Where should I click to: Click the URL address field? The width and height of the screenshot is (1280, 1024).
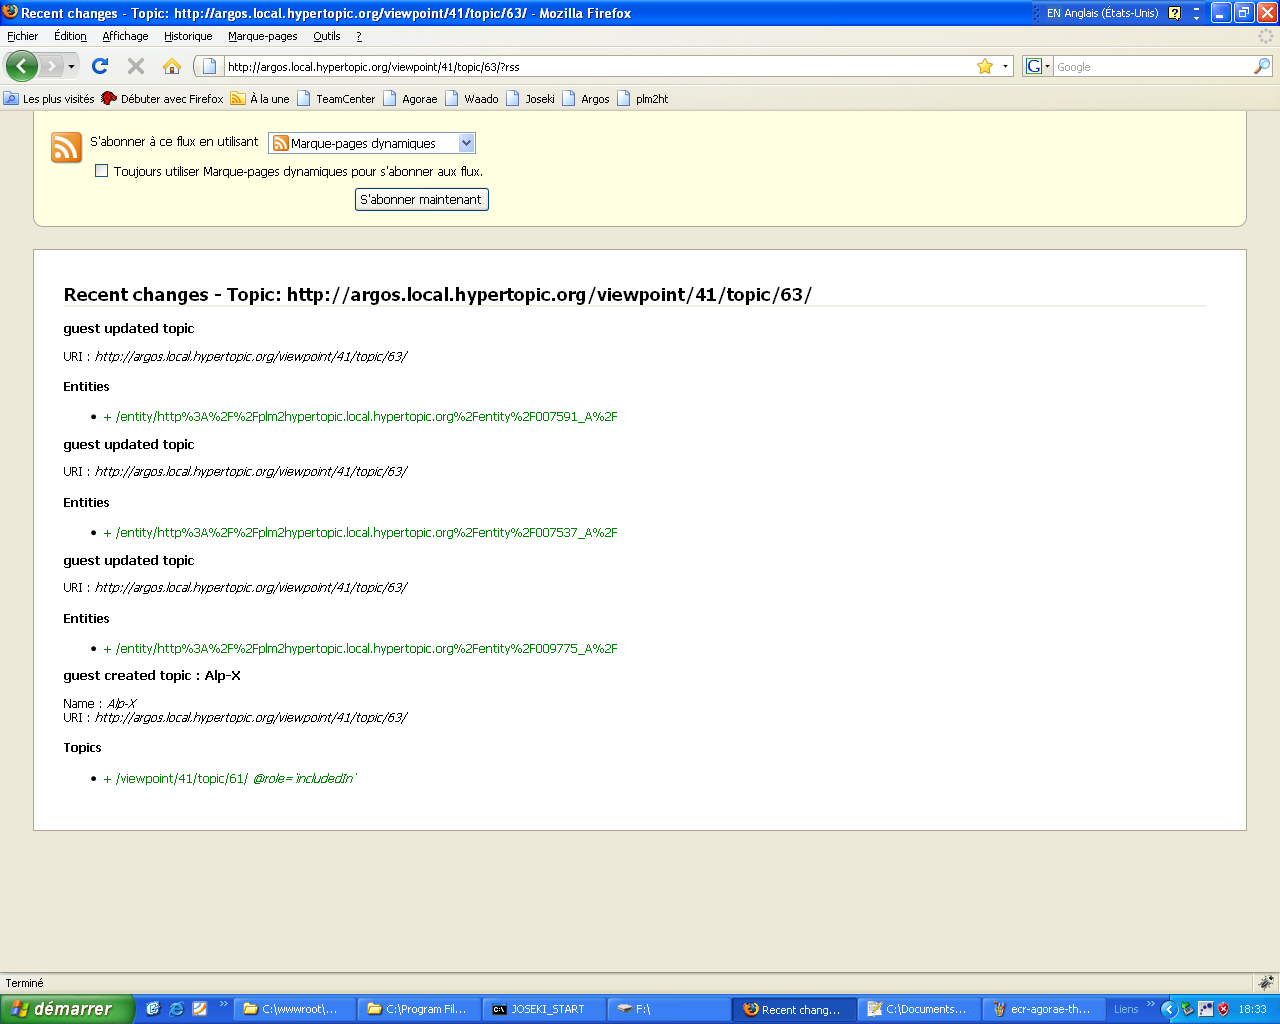tap(598, 67)
